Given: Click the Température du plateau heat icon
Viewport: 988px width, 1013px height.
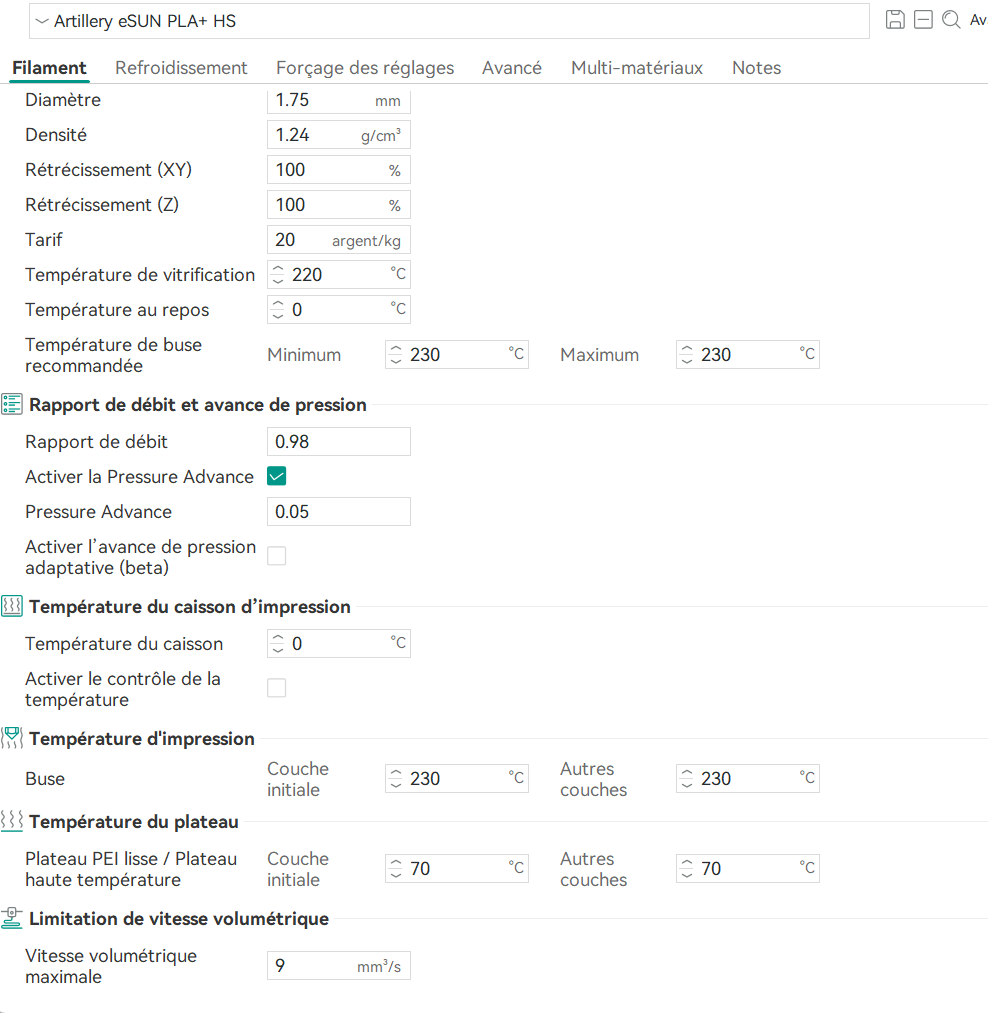Looking at the screenshot, I should point(12,822).
